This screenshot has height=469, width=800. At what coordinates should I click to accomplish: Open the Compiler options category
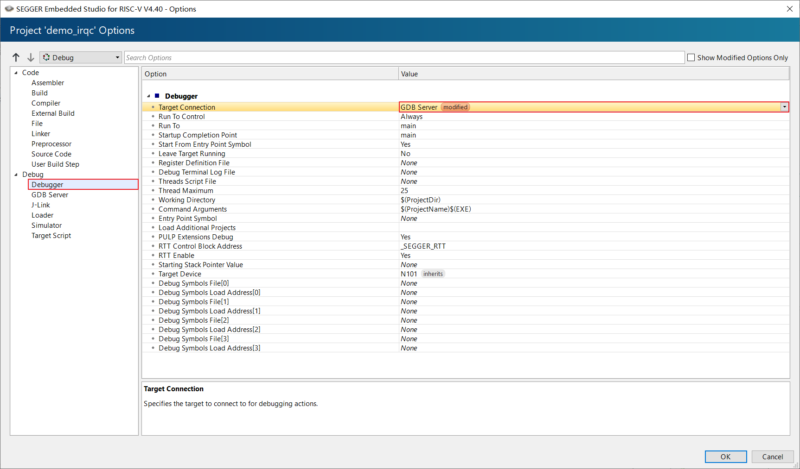click(x=46, y=103)
